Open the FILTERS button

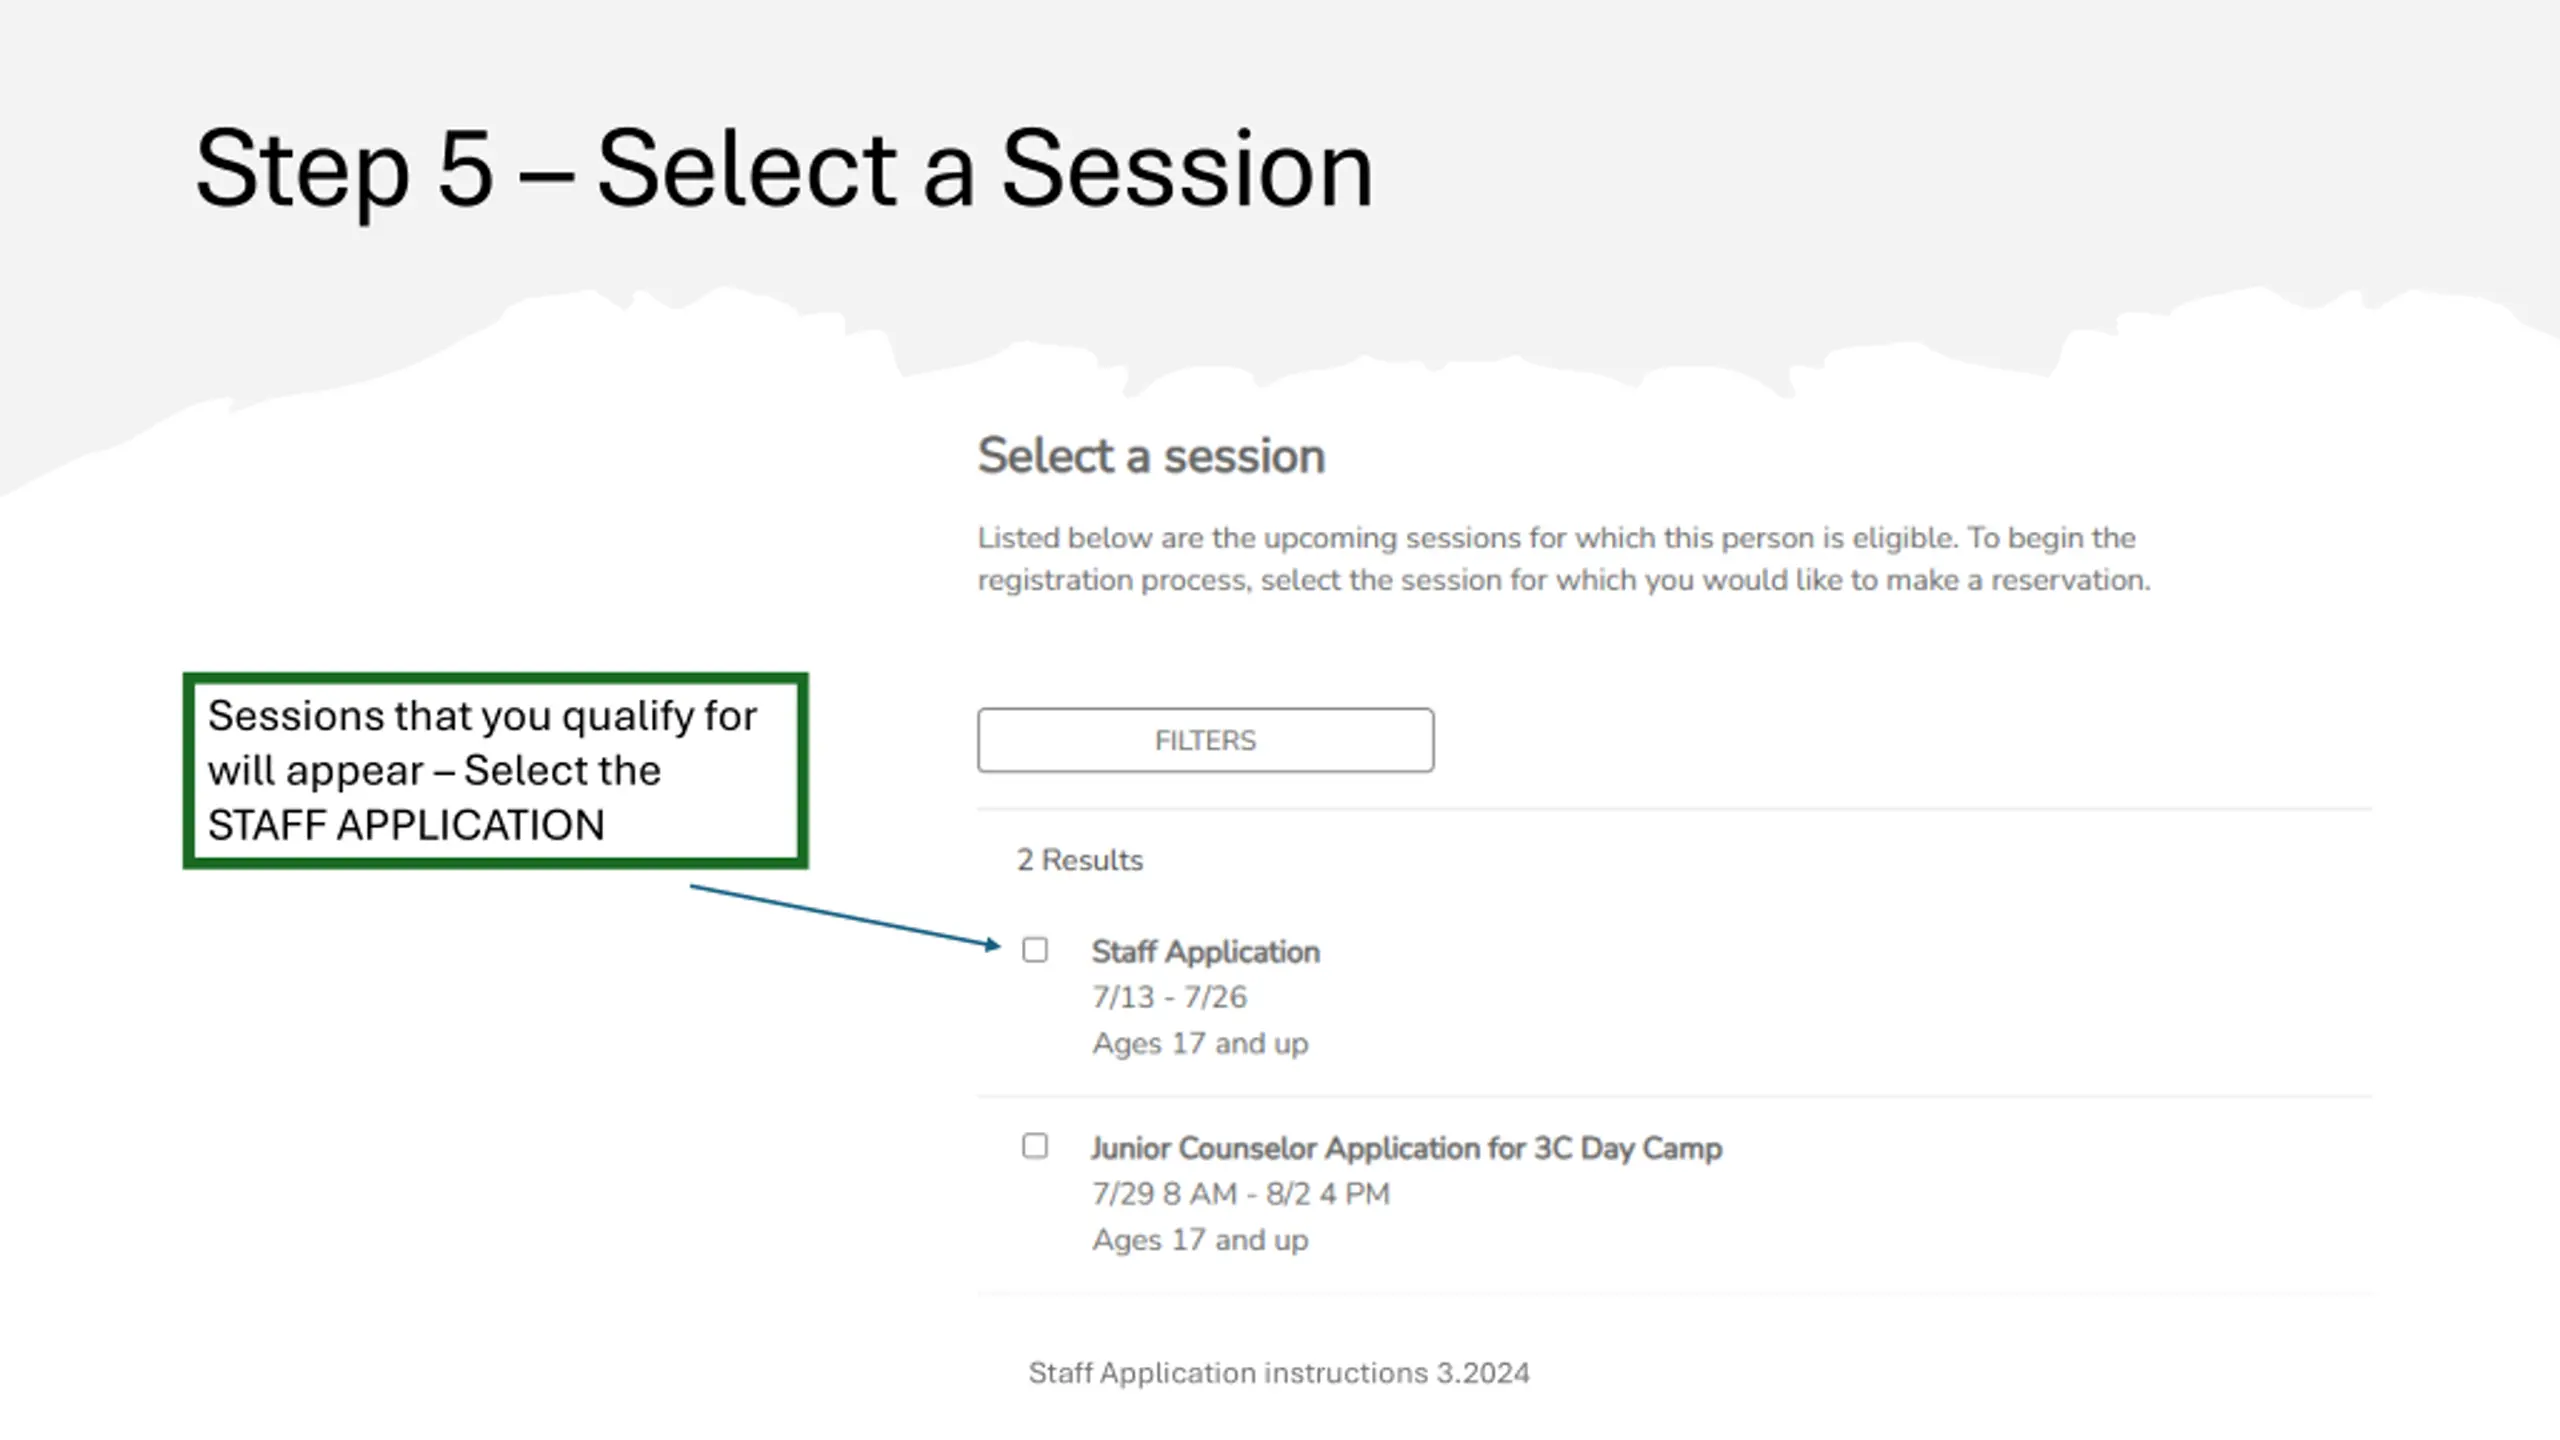(1205, 740)
